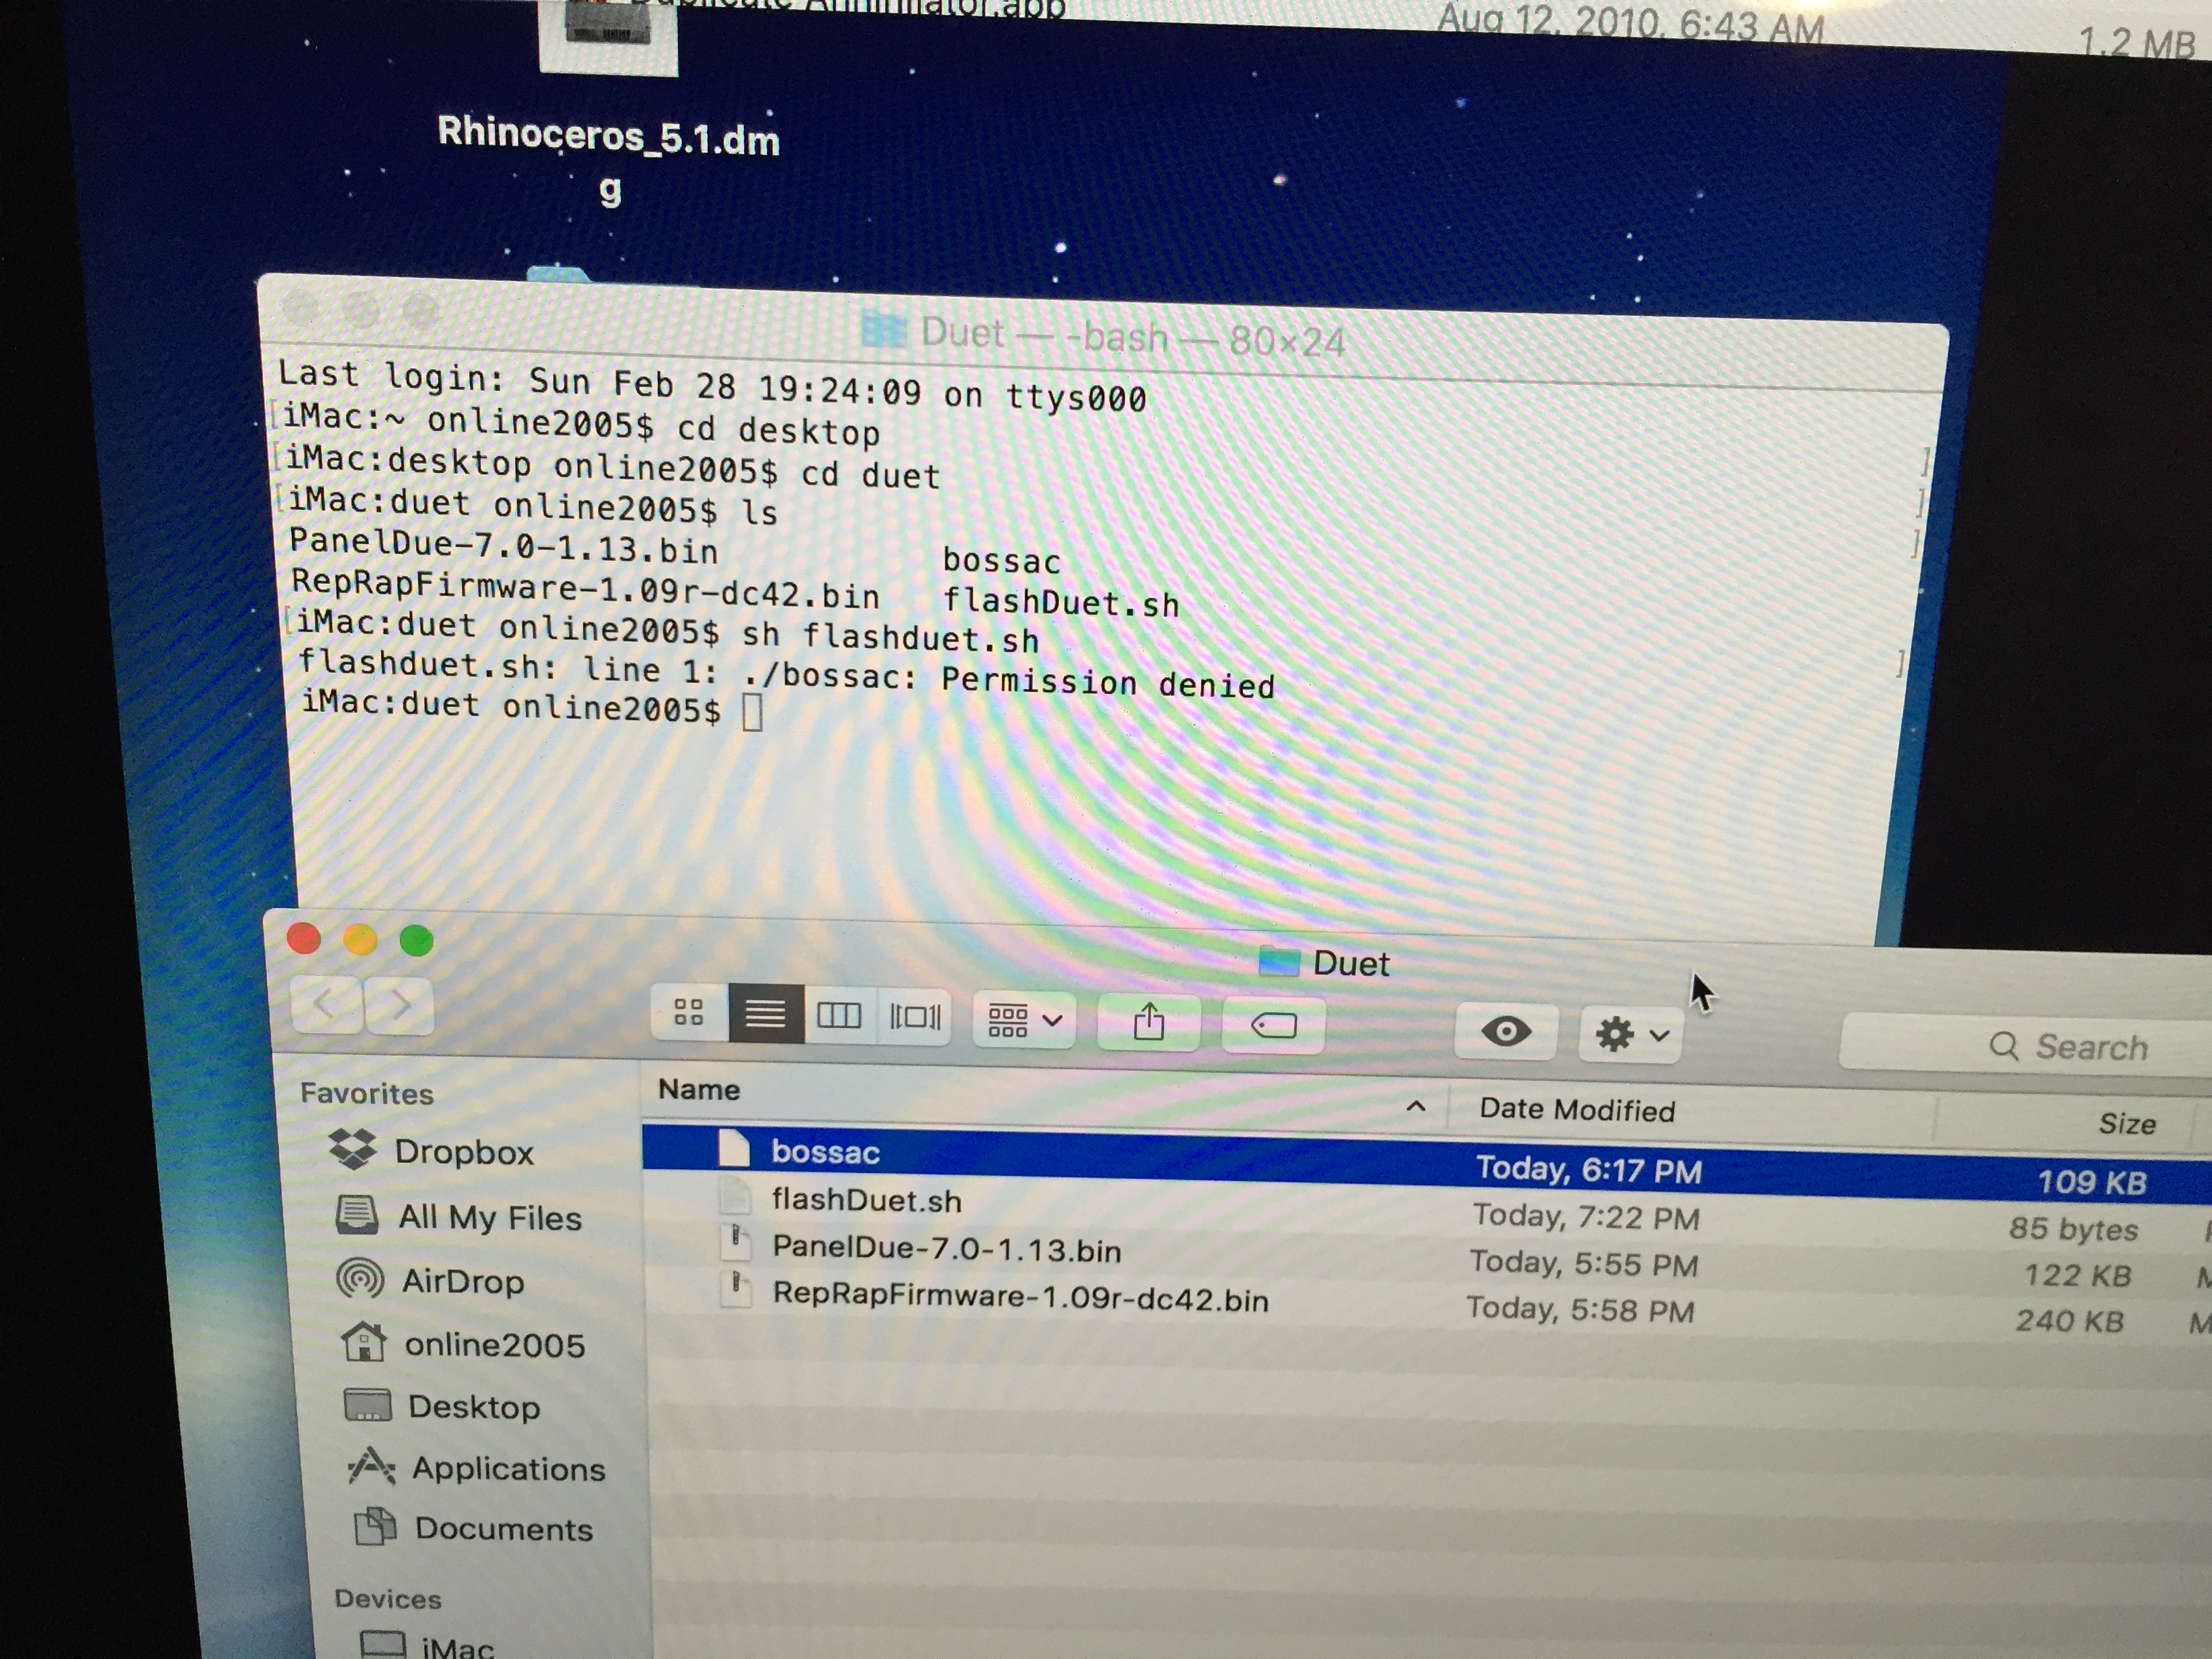2212x1659 pixels.
Task: Click the Edit Tags icon
Action: pyautogui.click(x=1274, y=1026)
